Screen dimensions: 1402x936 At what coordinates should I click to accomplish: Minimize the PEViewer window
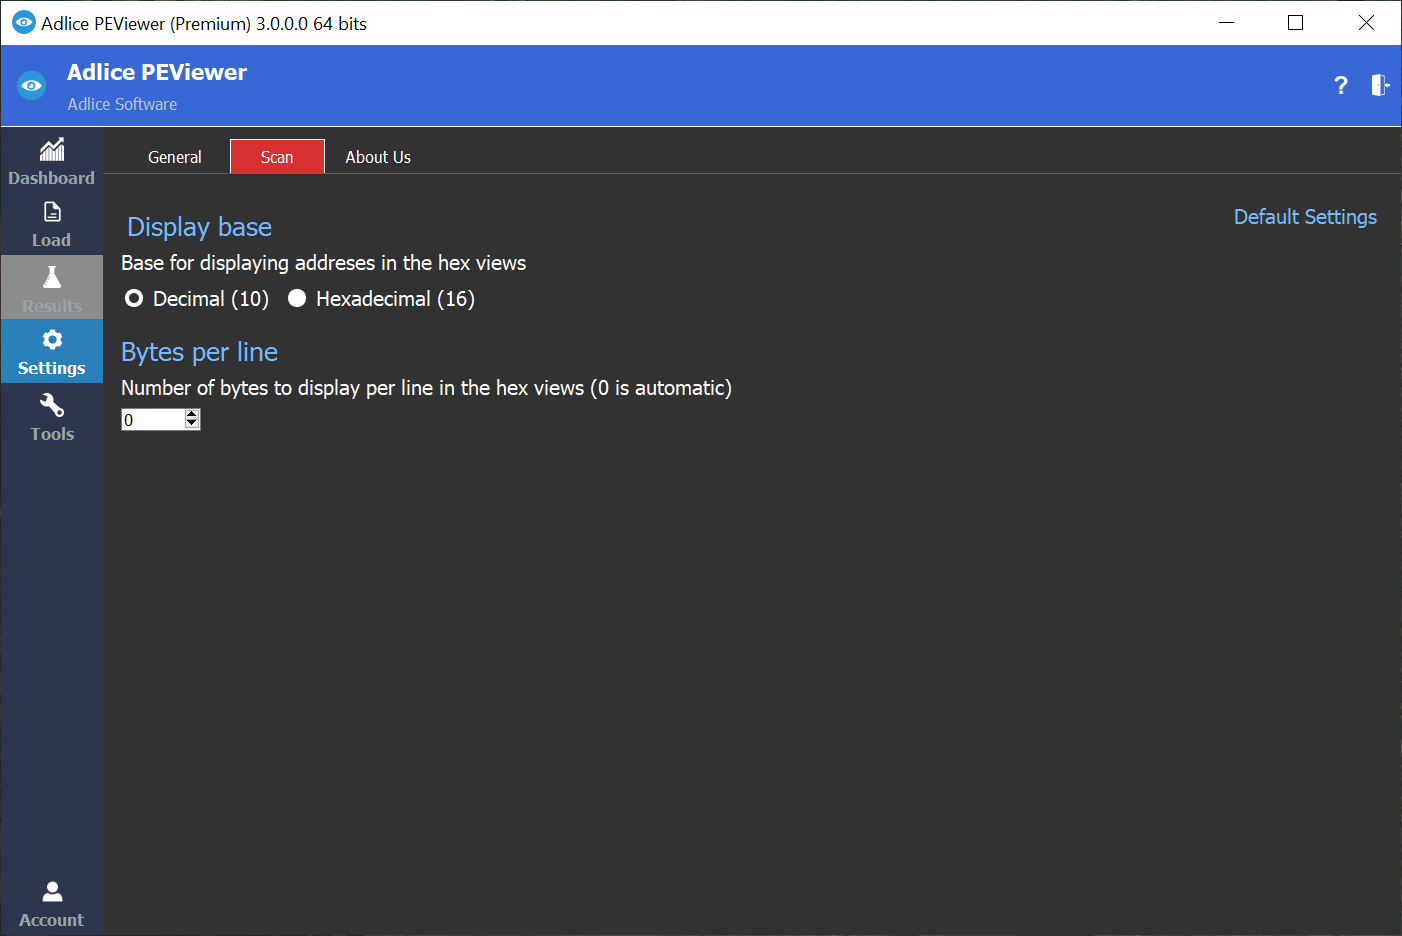pyautogui.click(x=1227, y=23)
